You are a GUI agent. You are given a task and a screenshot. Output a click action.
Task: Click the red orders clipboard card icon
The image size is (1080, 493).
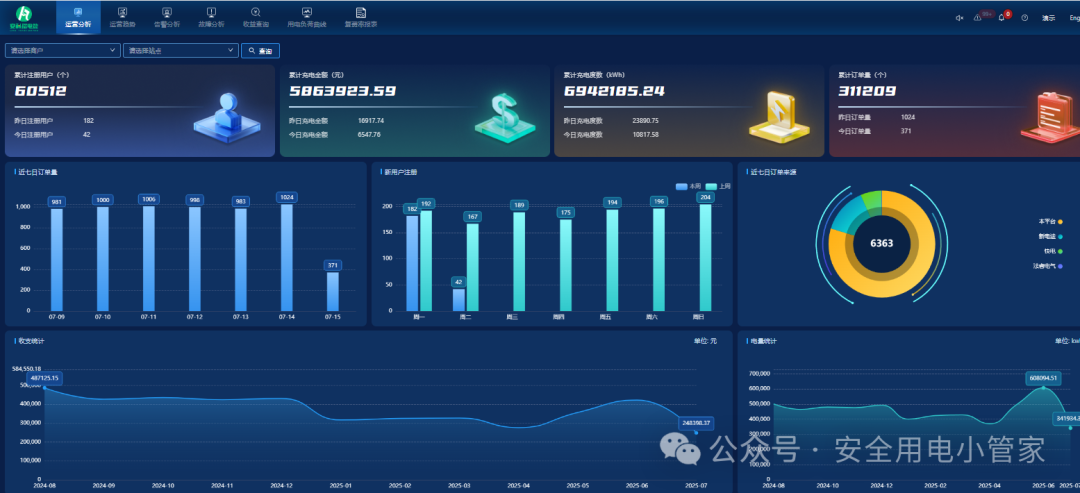(1050, 116)
